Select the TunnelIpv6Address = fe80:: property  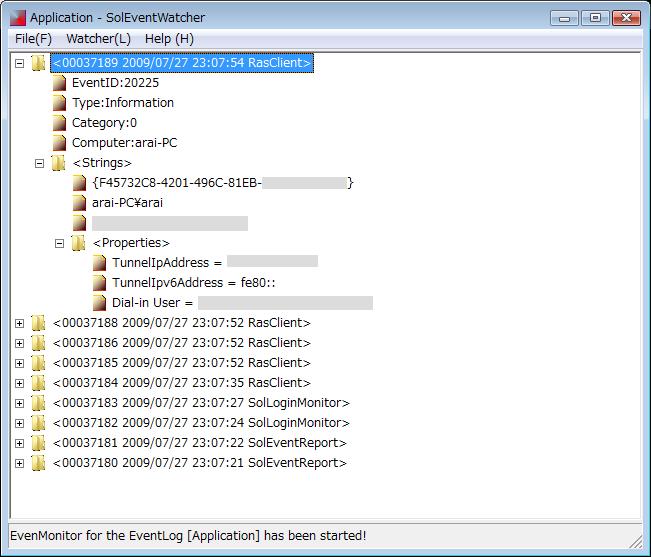(194, 283)
